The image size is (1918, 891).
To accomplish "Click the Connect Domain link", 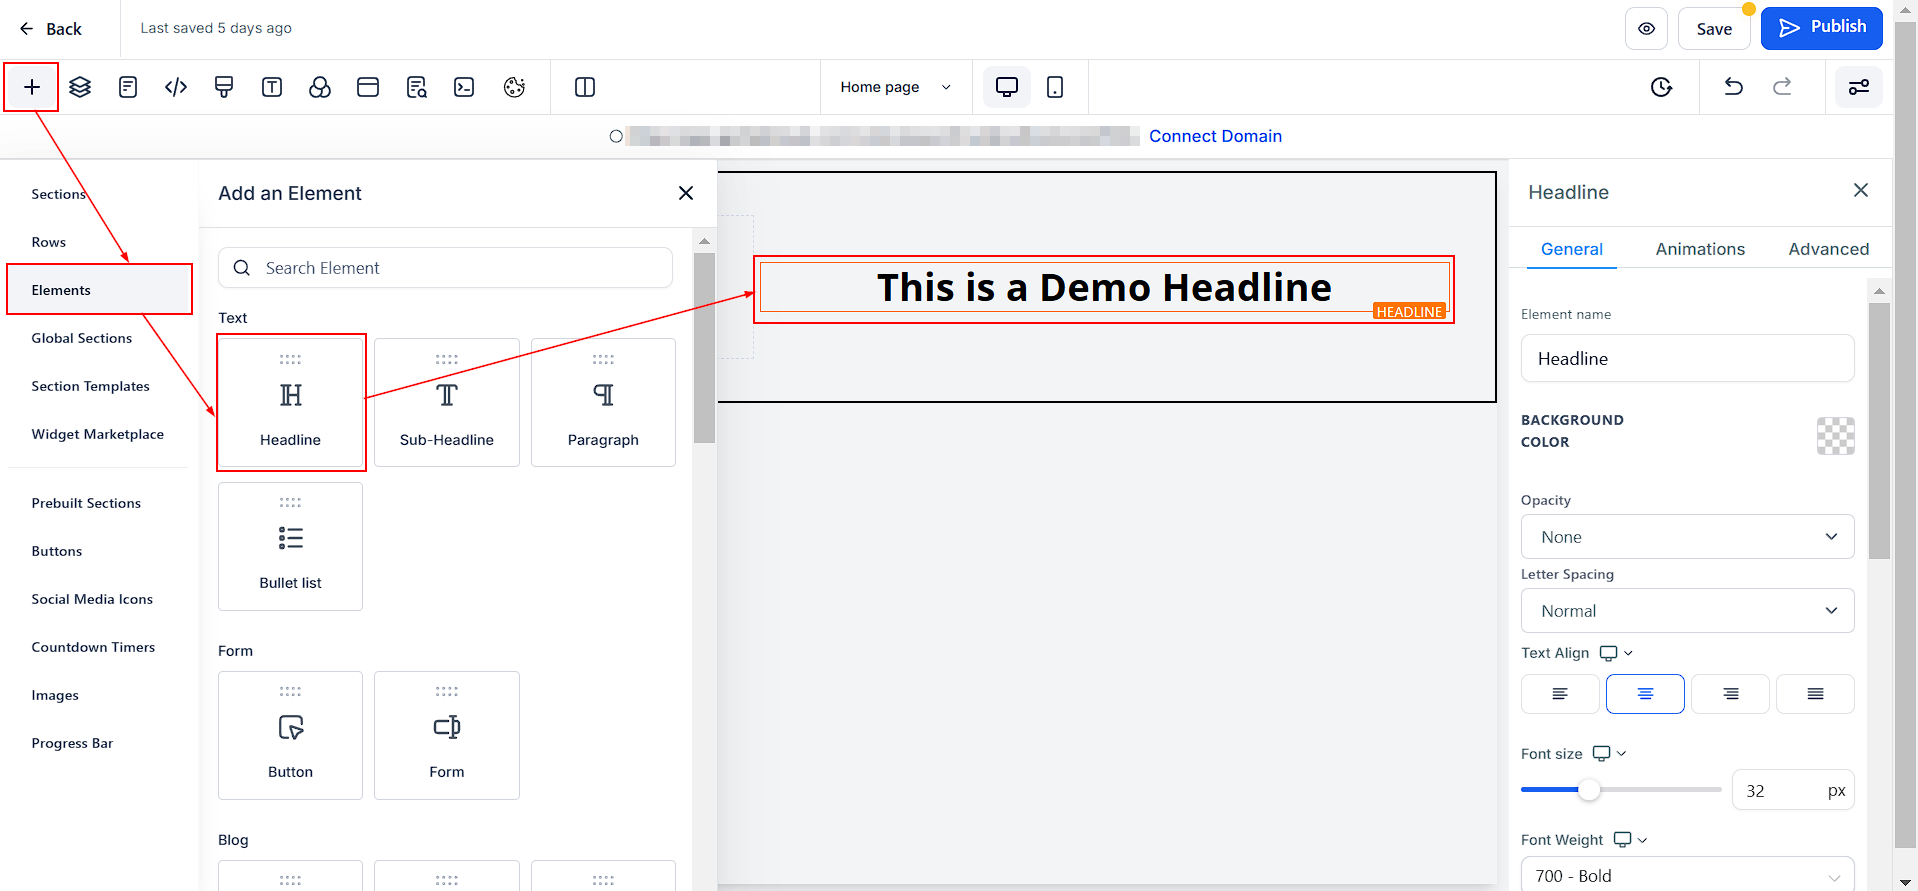I will point(1215,136).
